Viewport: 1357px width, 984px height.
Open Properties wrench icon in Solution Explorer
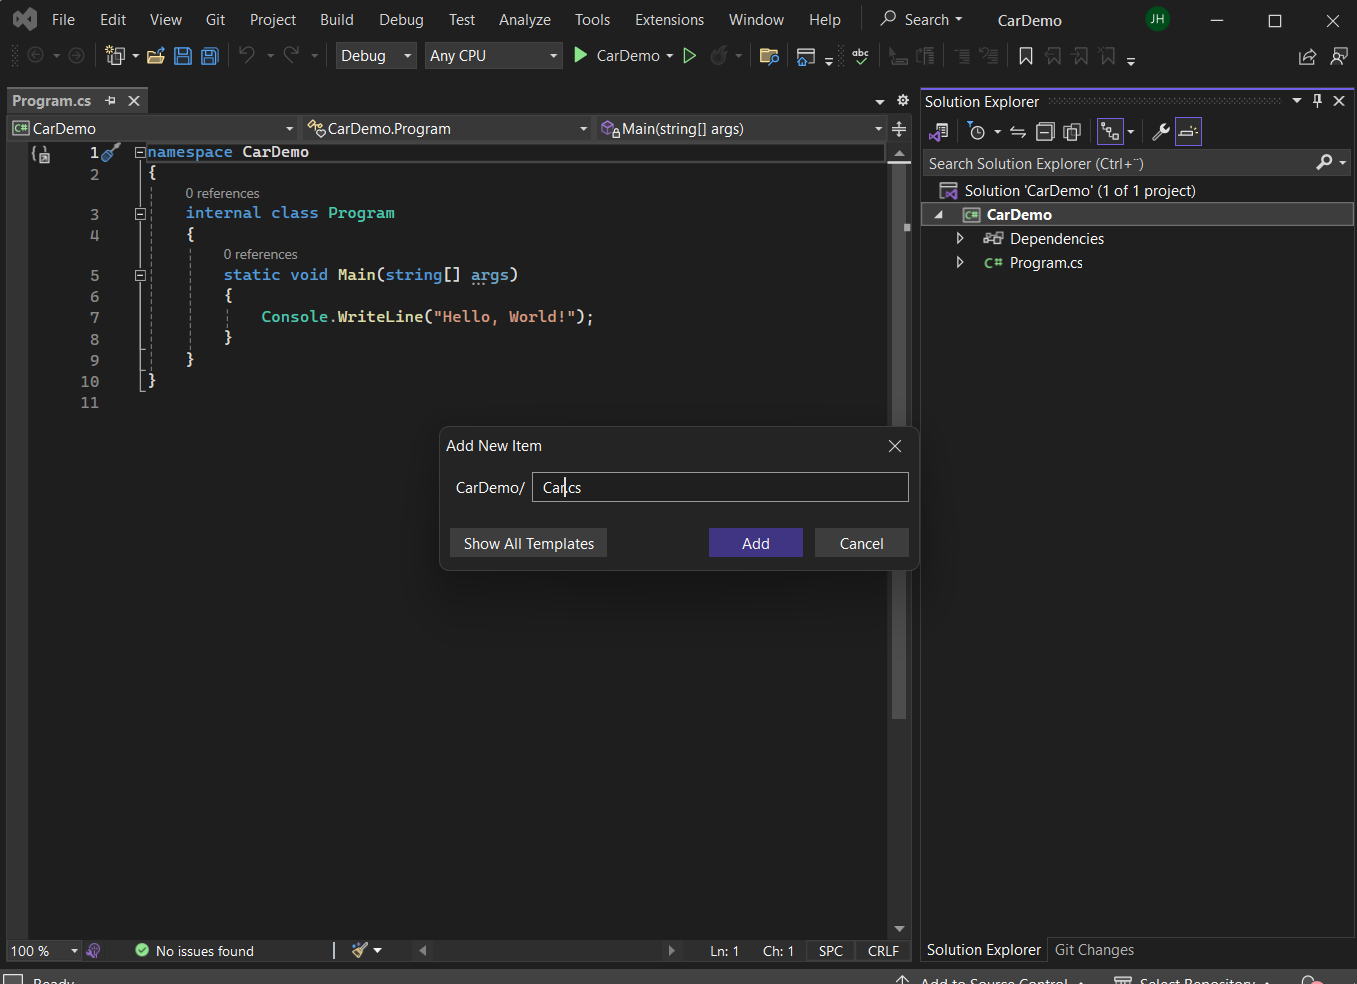point(1161,132)
